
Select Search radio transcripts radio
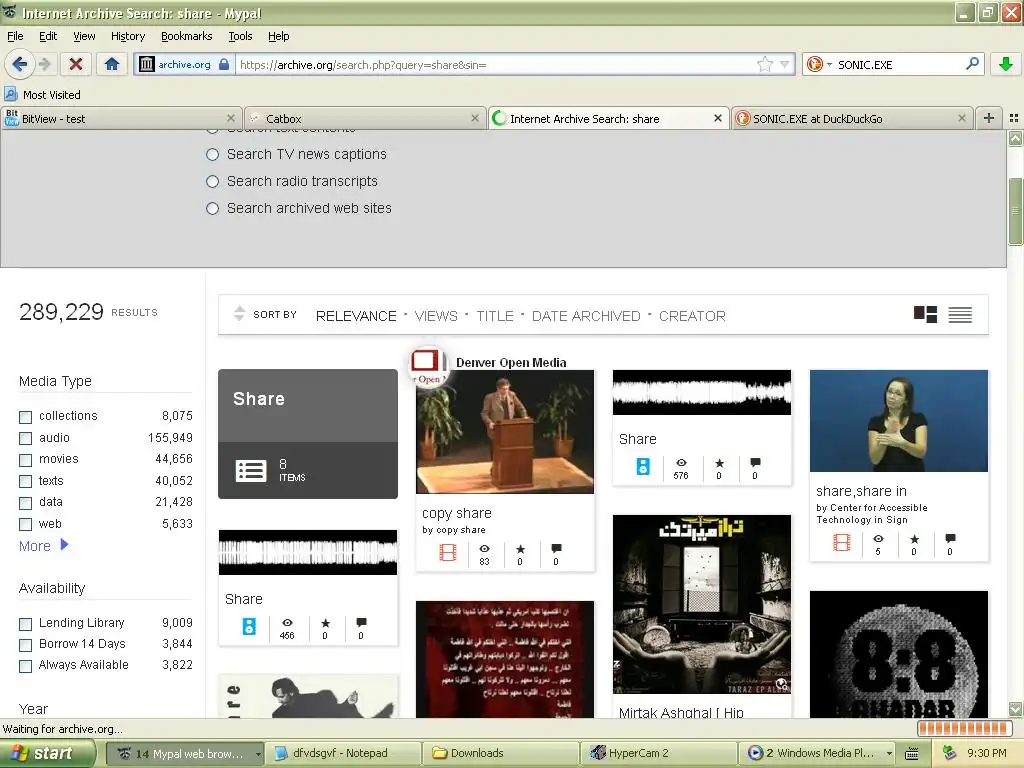pos(212,181)
